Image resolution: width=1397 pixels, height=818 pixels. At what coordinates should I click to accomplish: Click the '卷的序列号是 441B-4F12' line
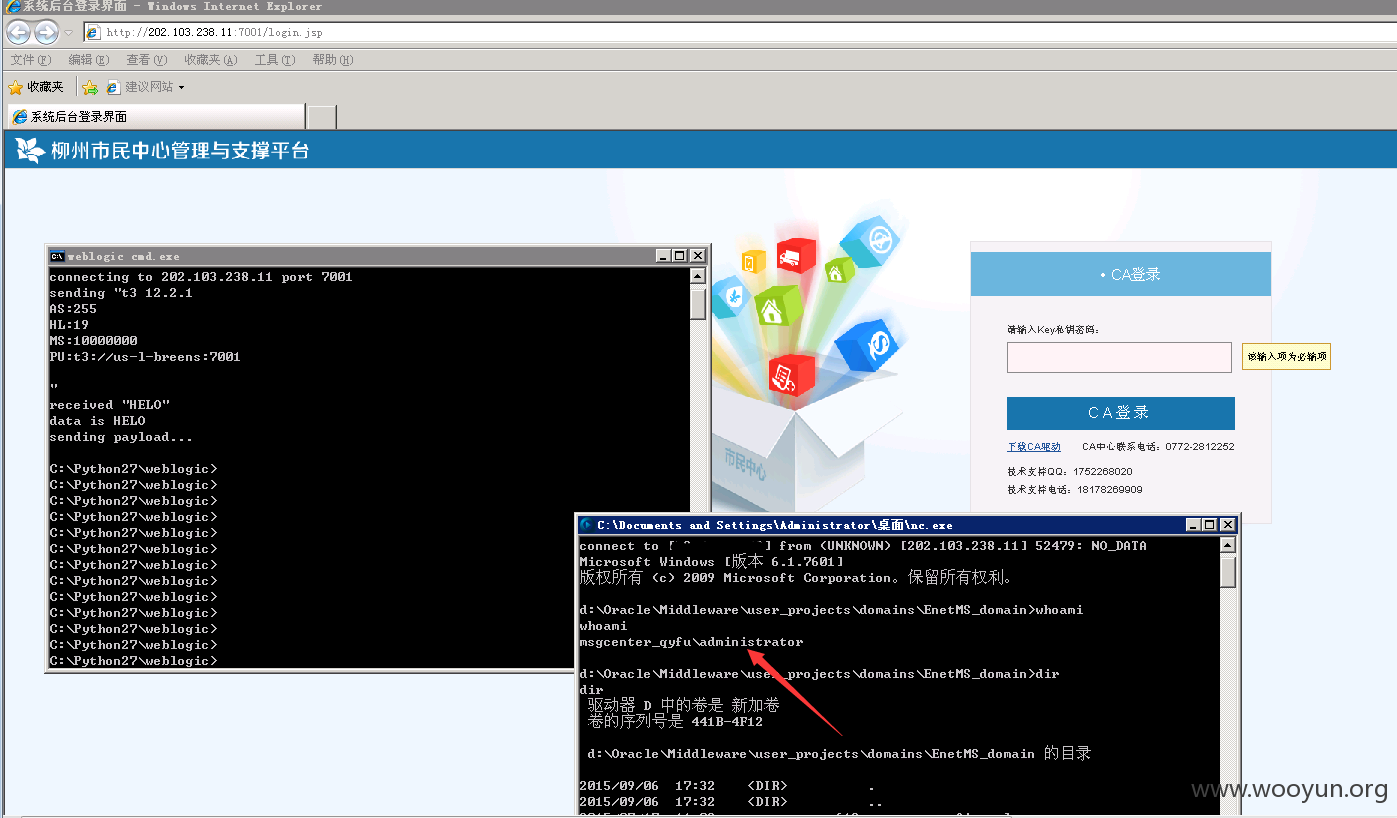coord(675,721)
